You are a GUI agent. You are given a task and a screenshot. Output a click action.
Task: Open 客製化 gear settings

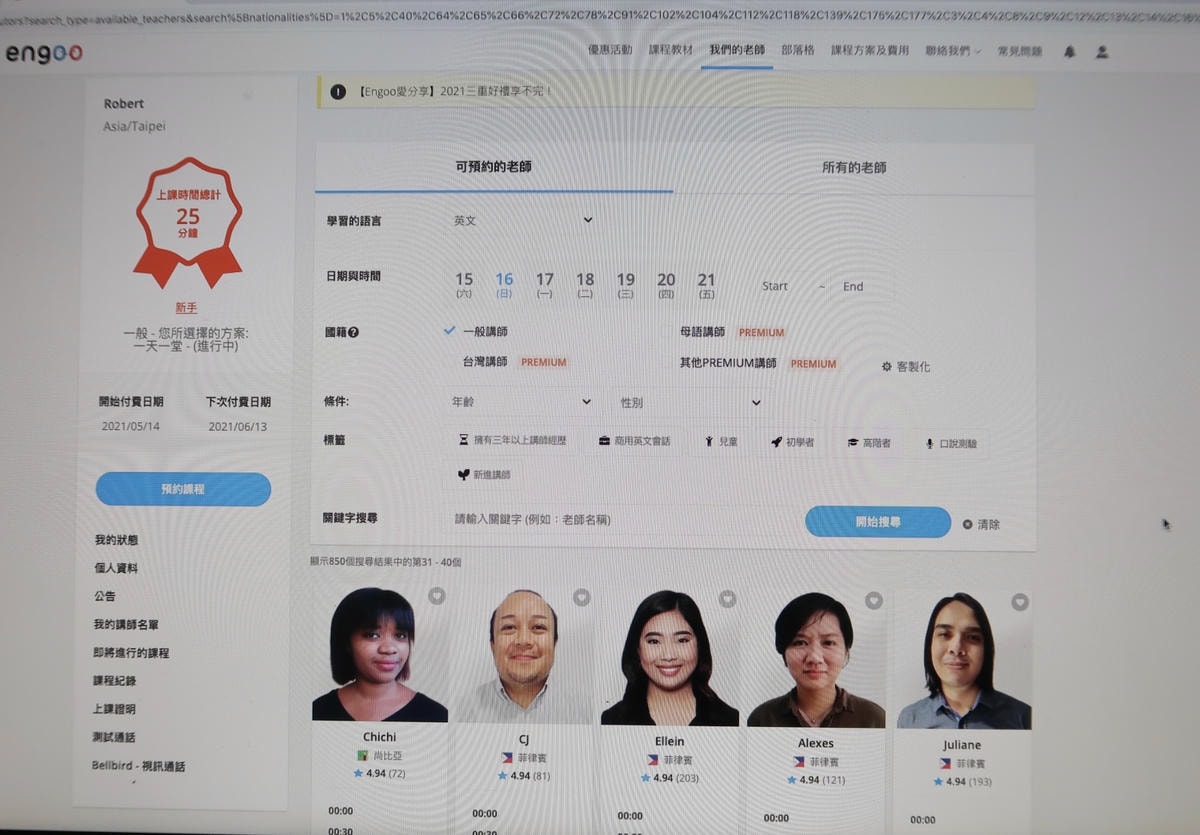905,367
